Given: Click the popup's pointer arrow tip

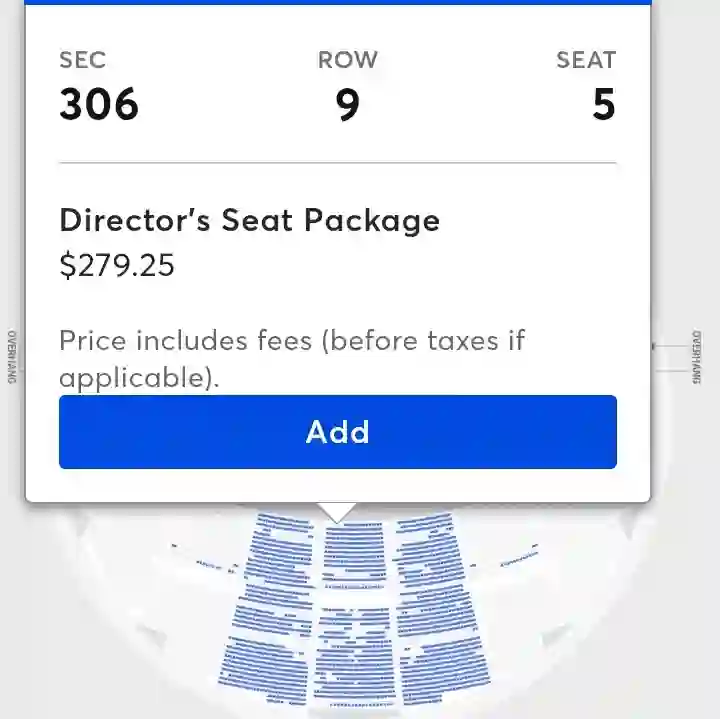Looking at the screenshot, I should coord(337,518).
